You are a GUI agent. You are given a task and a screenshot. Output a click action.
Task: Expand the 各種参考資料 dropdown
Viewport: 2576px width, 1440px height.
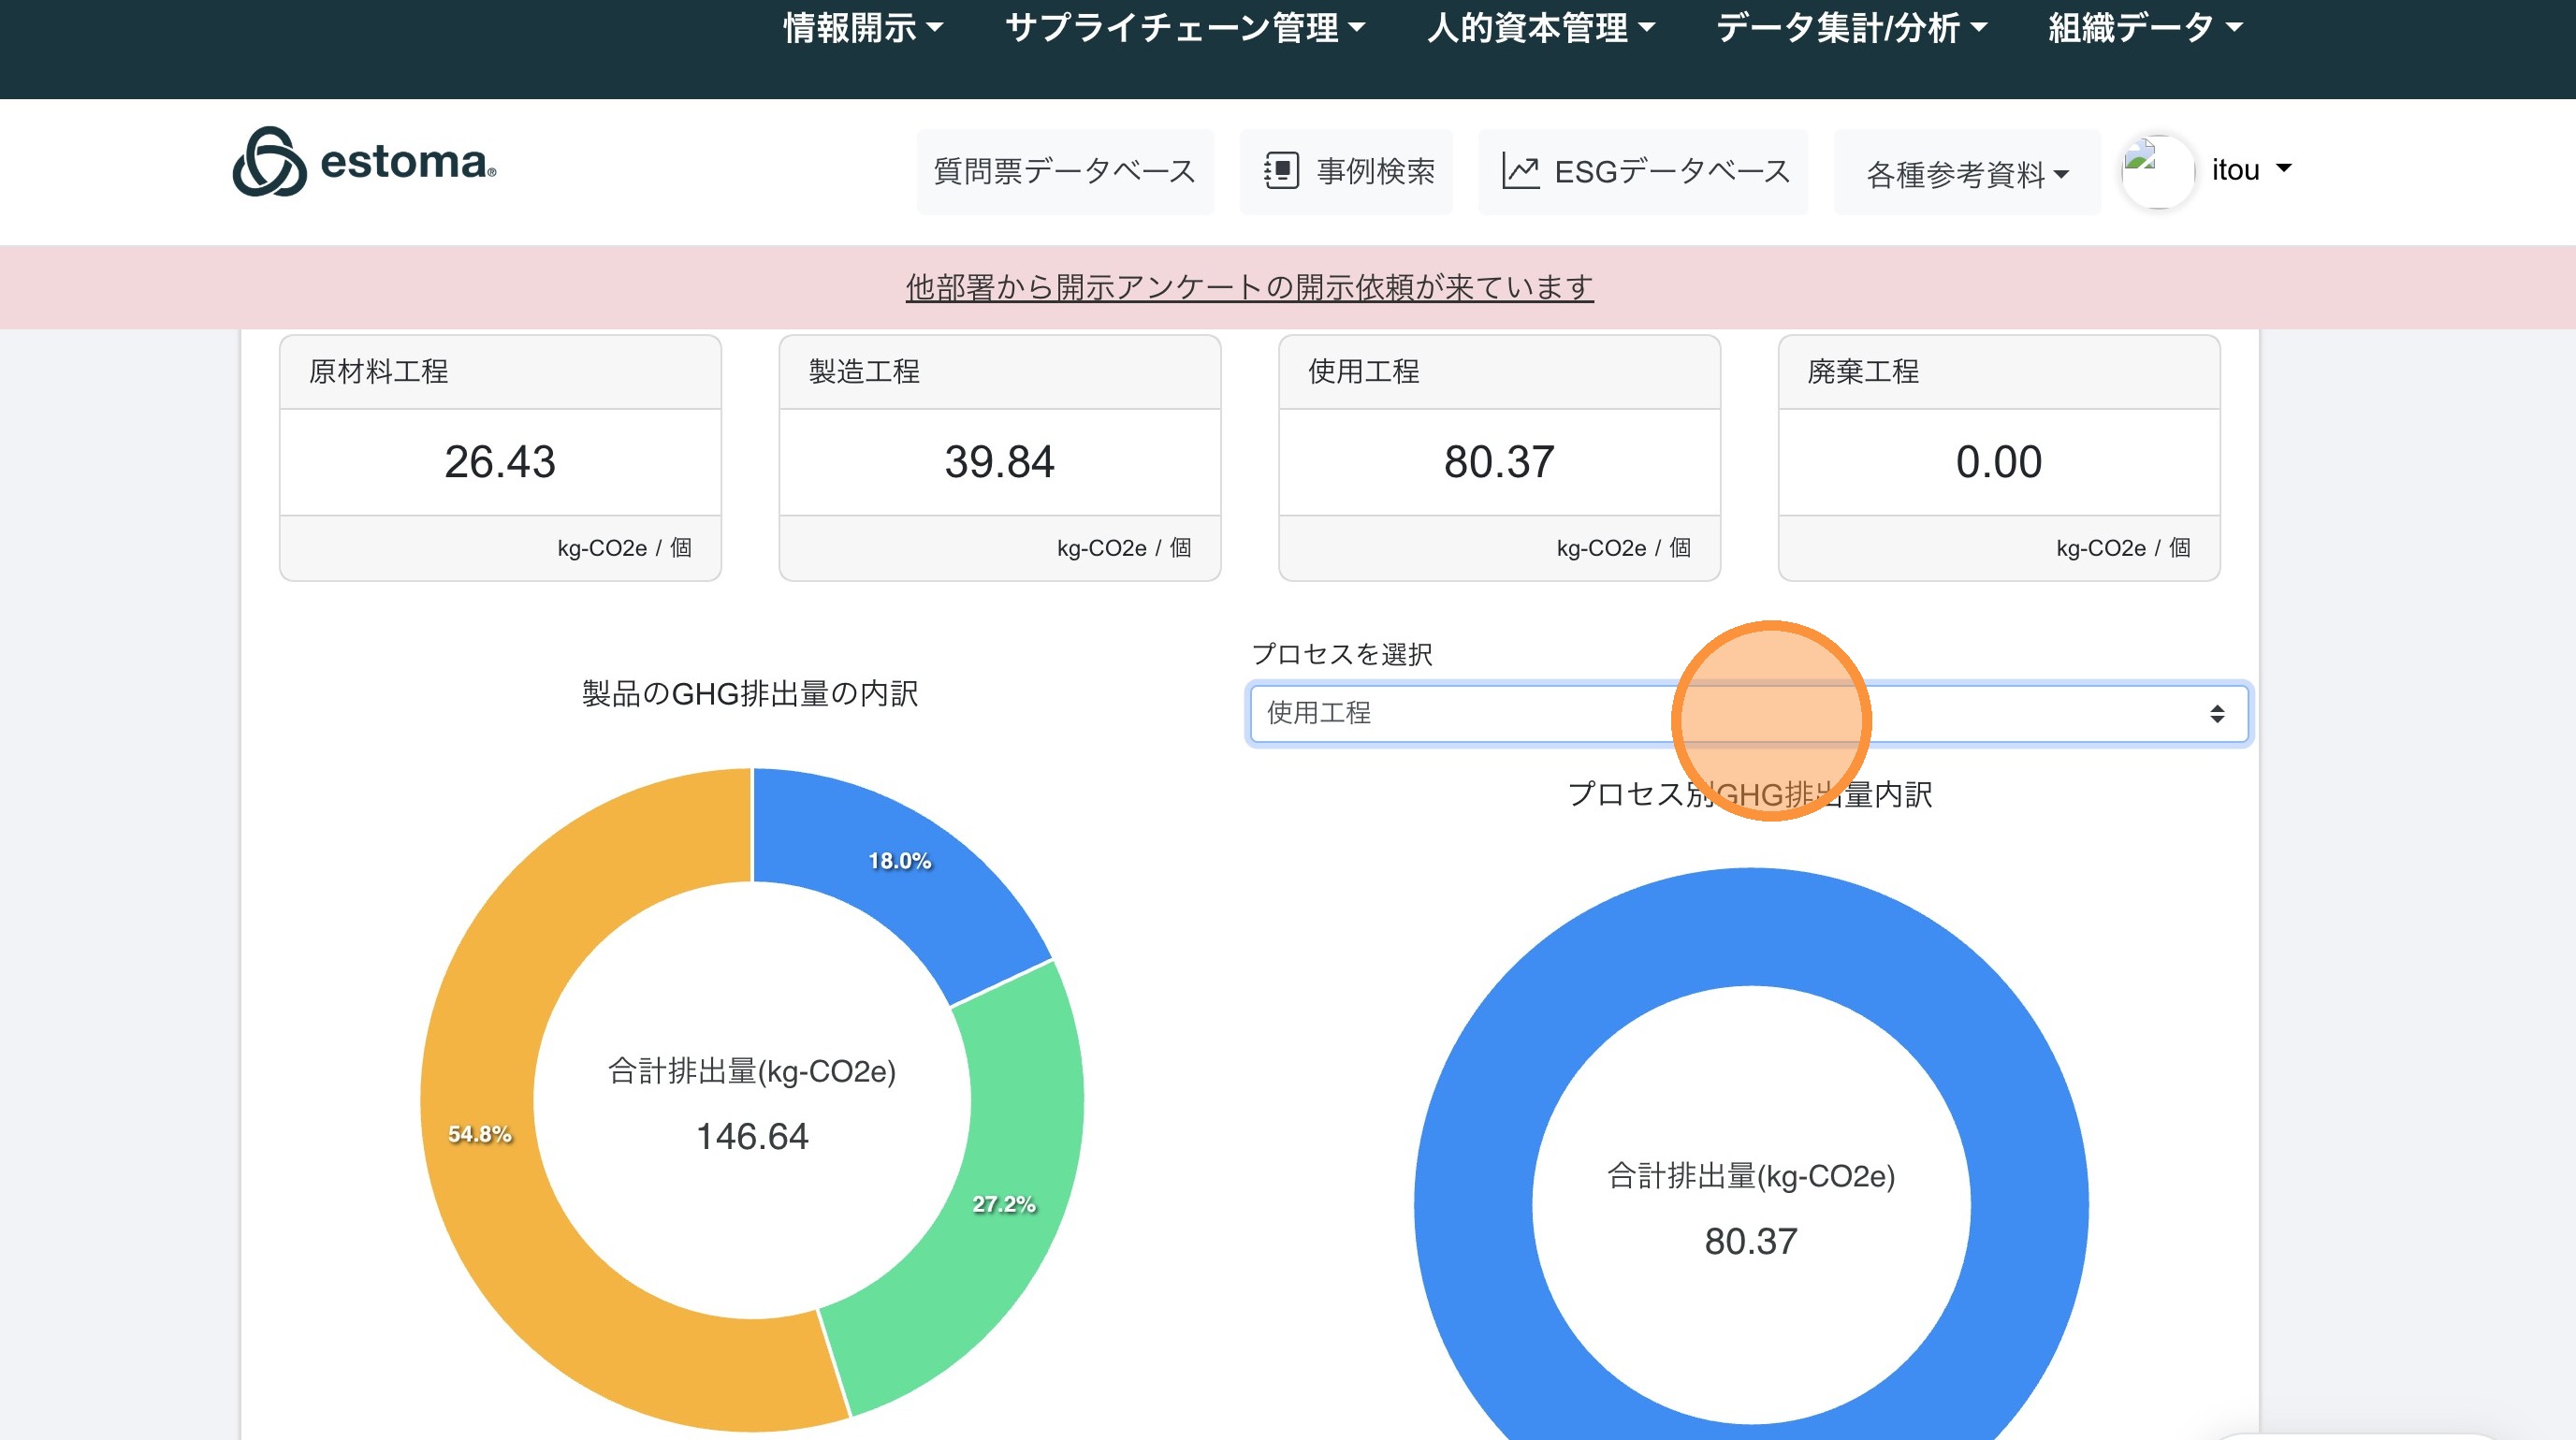tap(1966, 174)
